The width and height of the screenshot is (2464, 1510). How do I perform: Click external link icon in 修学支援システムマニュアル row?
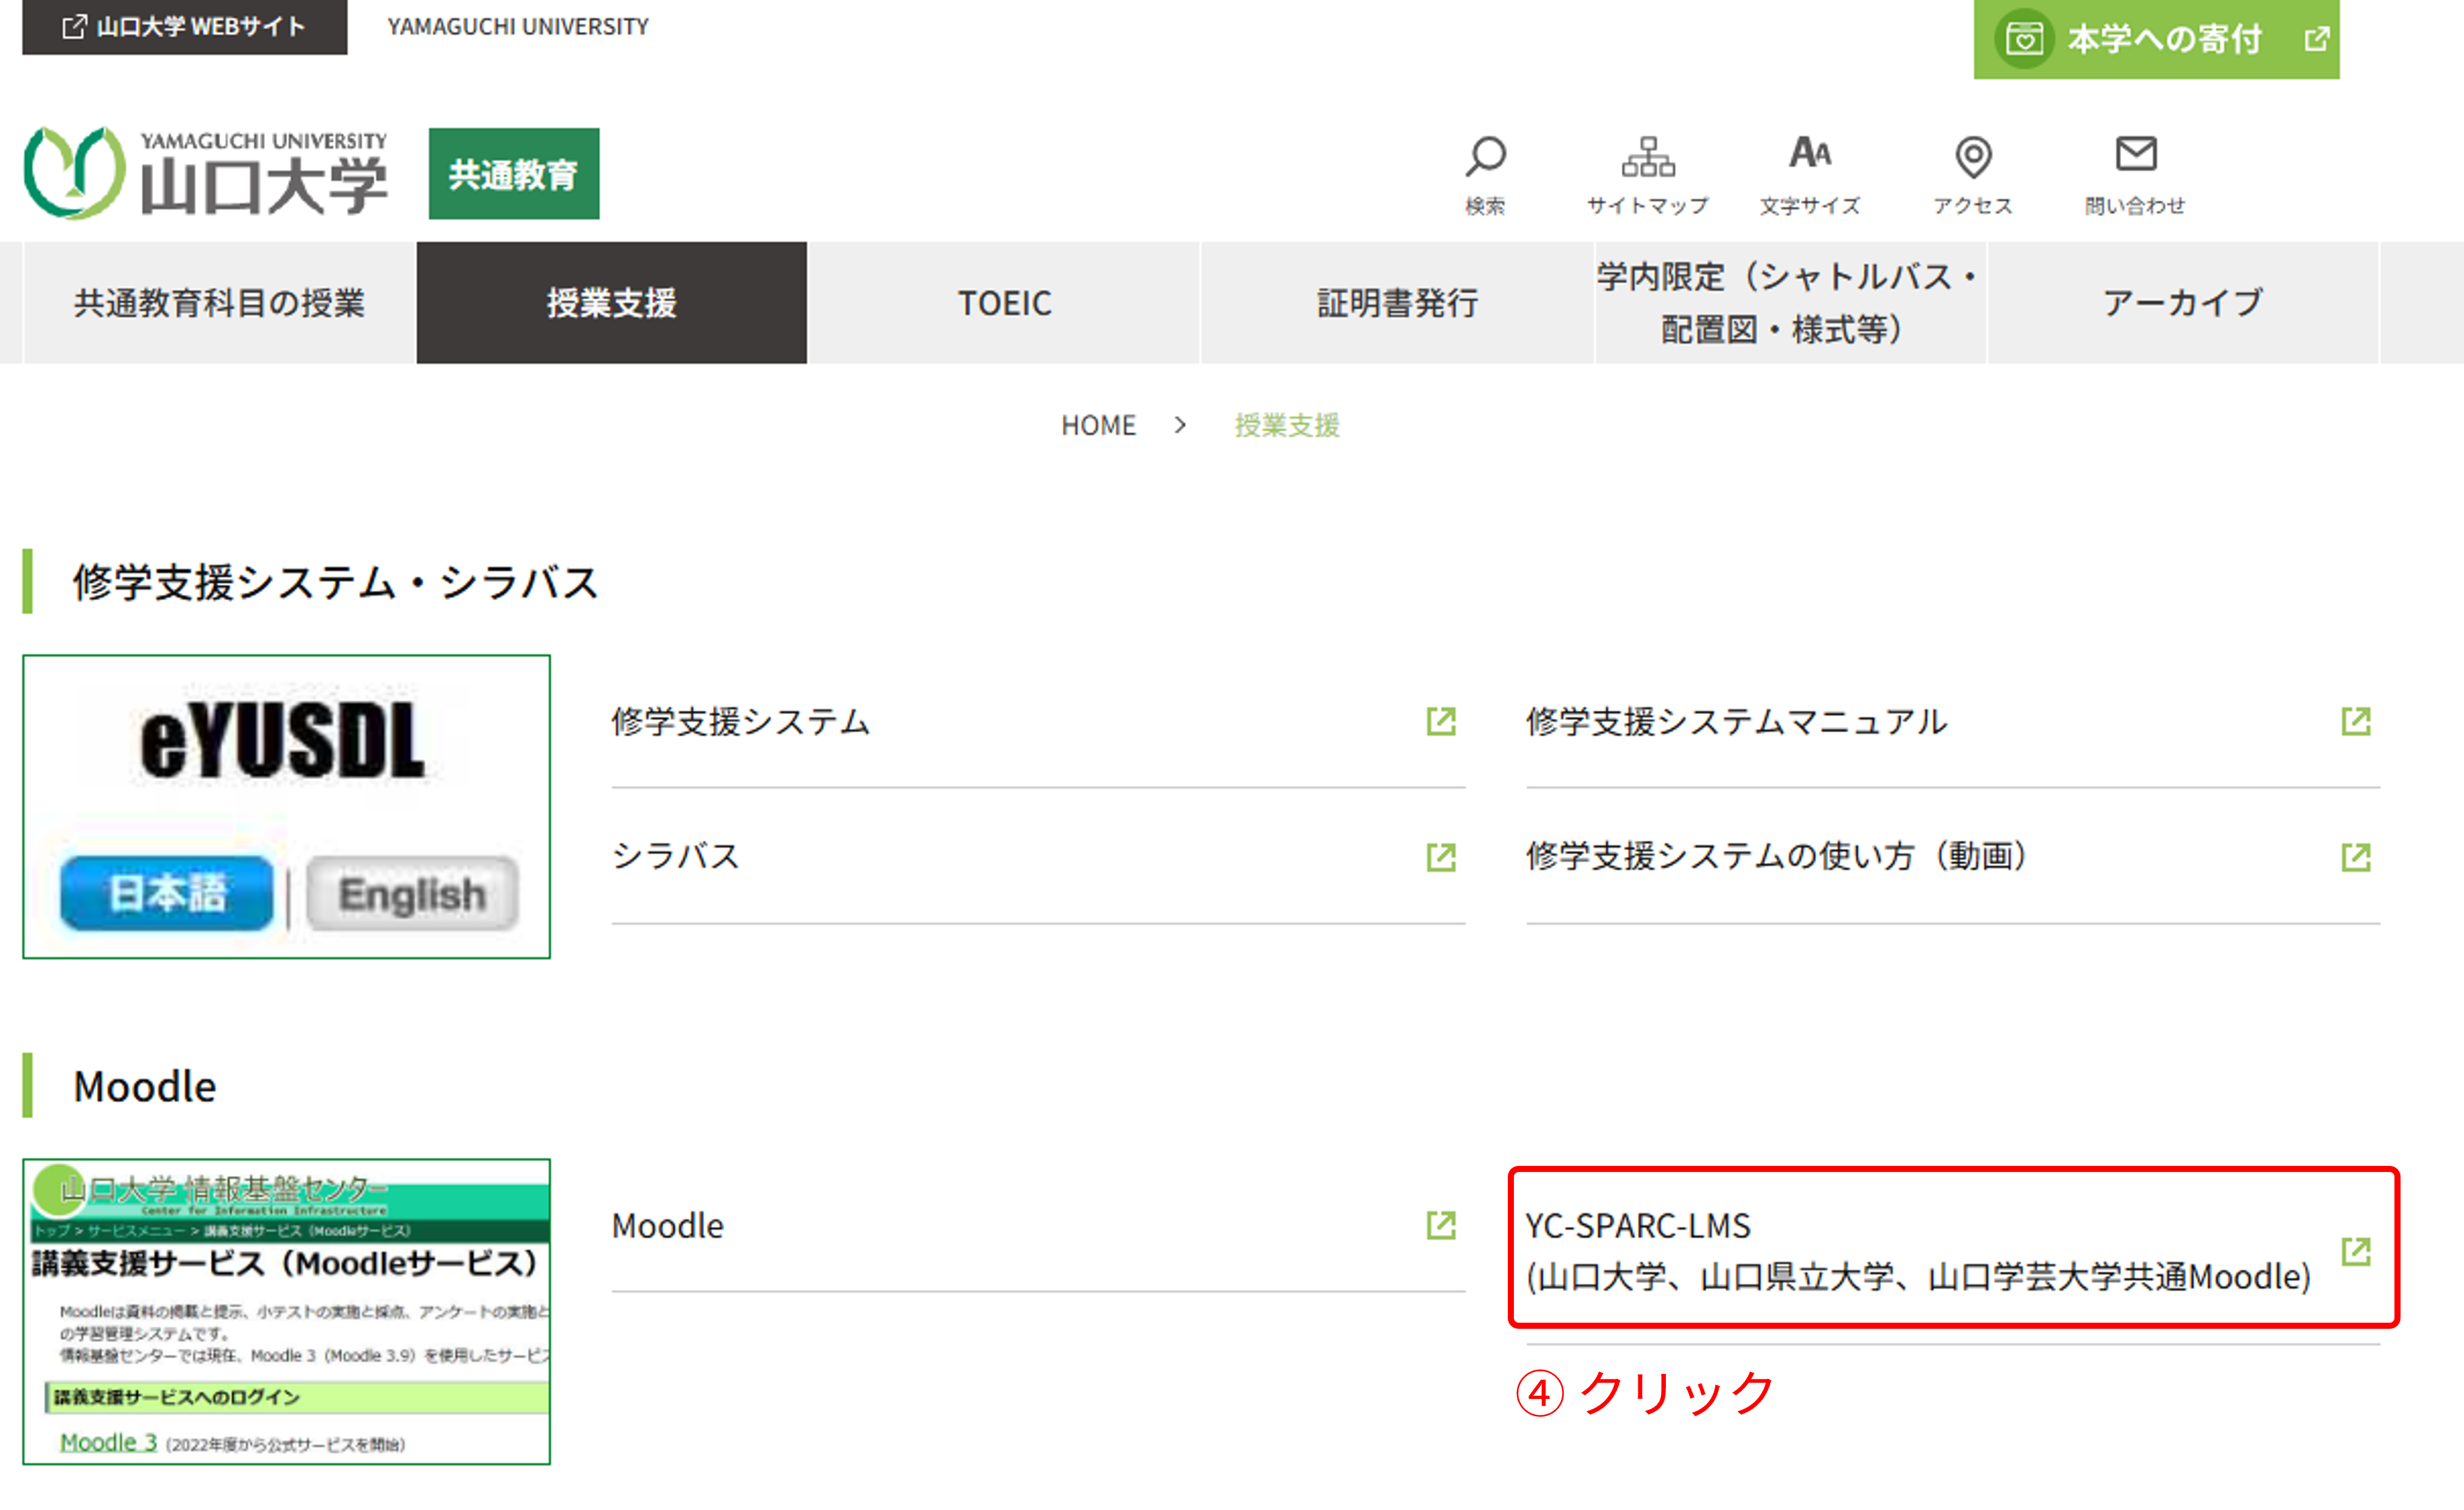tap(2356, 721)
